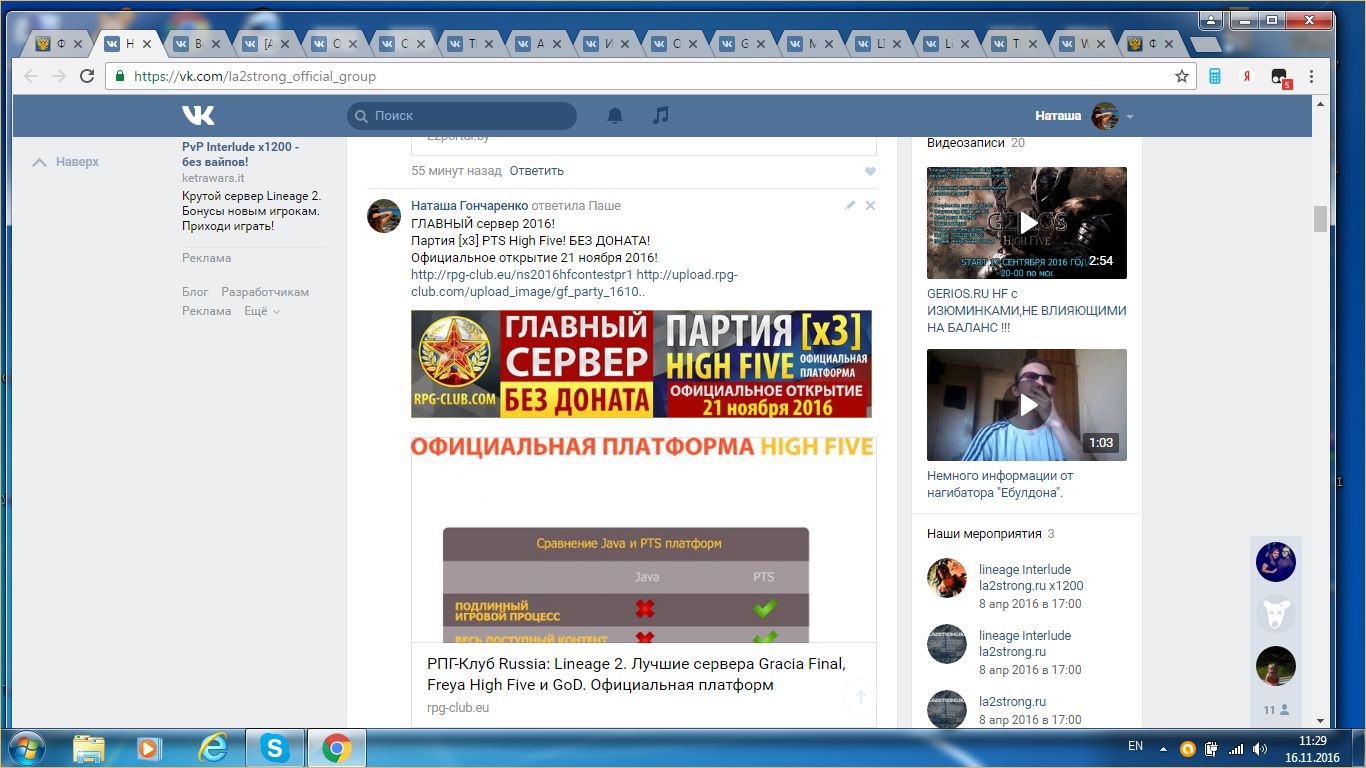Expand the Ещё dropdown in the footer
Image resolution: width=1366 pixels, height=768 pixels.
262,311
